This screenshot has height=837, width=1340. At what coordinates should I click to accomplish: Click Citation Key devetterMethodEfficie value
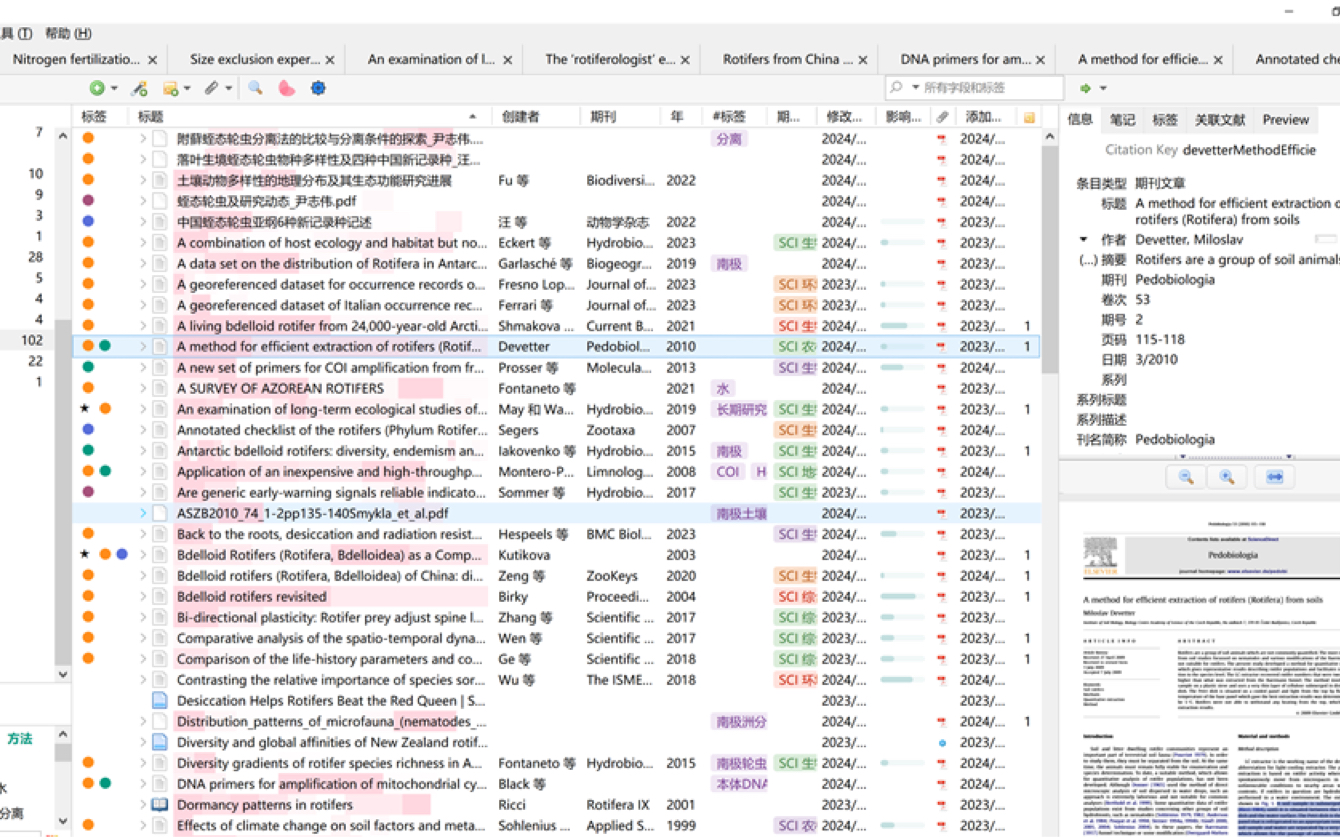tap(1249, 150)
